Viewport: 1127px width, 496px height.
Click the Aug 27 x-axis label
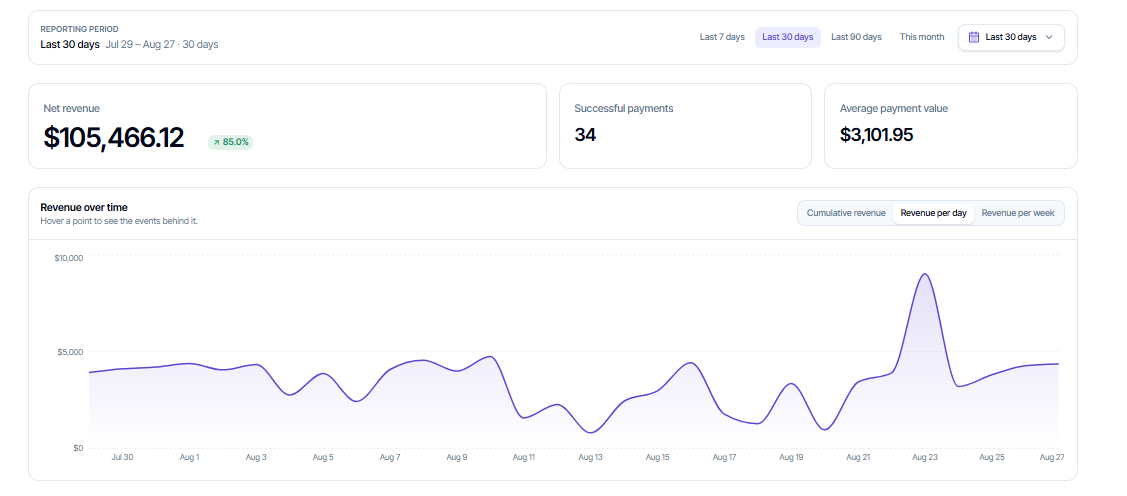coord(1052,457)
